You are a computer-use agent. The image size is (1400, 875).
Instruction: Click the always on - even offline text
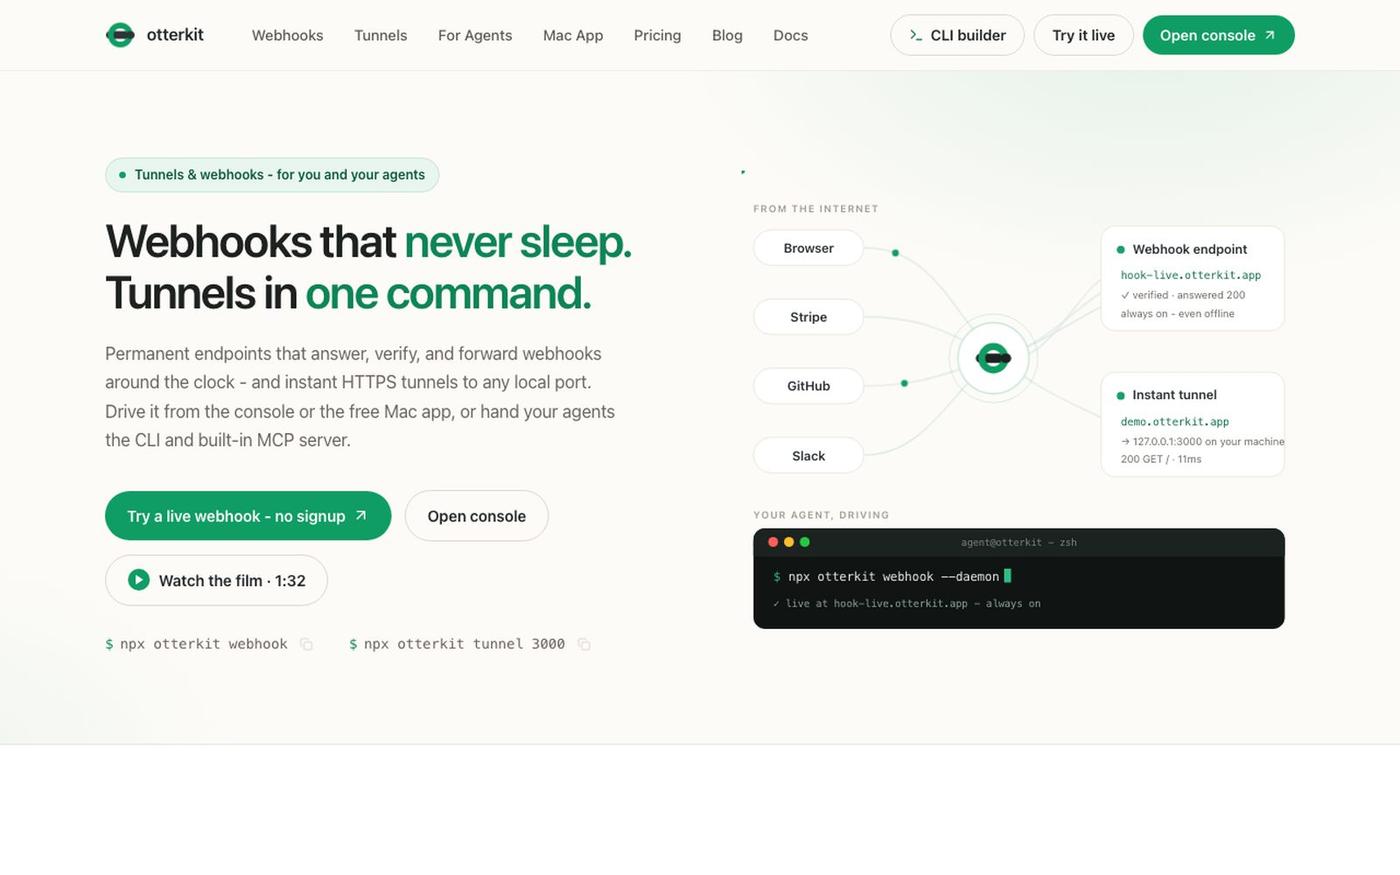[x=1177, y=314]
